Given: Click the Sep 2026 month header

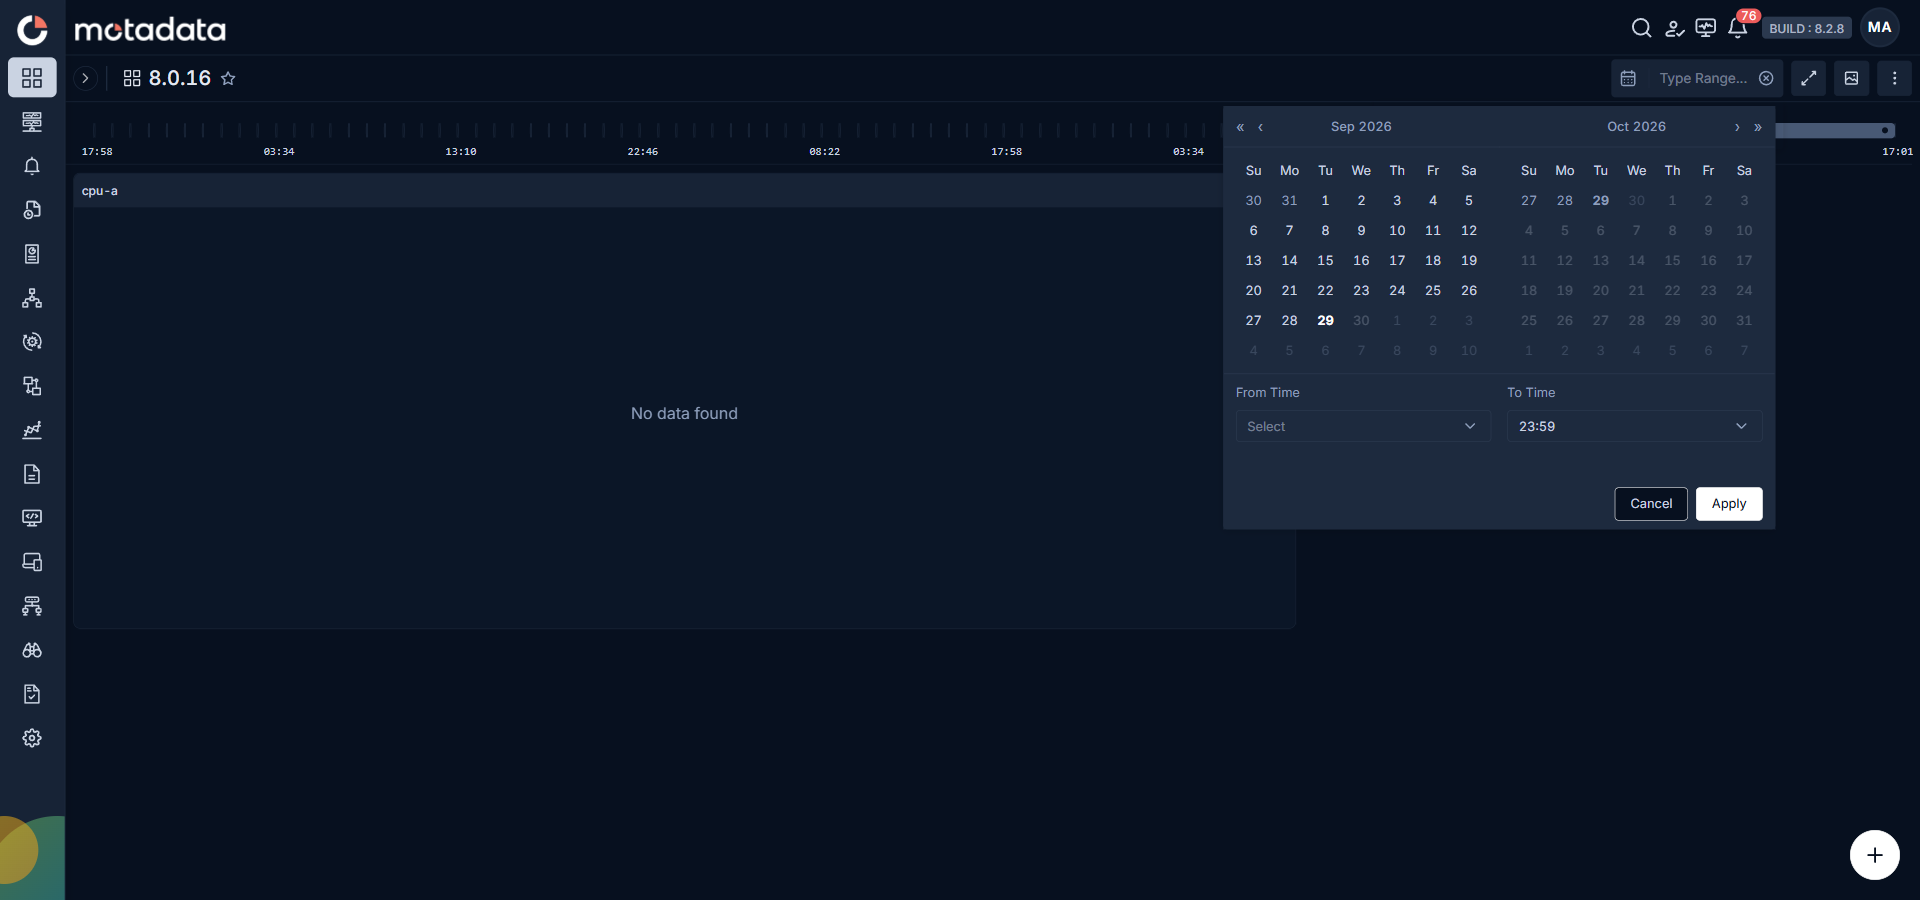Looking at the screenshot, I should 1361,127.
